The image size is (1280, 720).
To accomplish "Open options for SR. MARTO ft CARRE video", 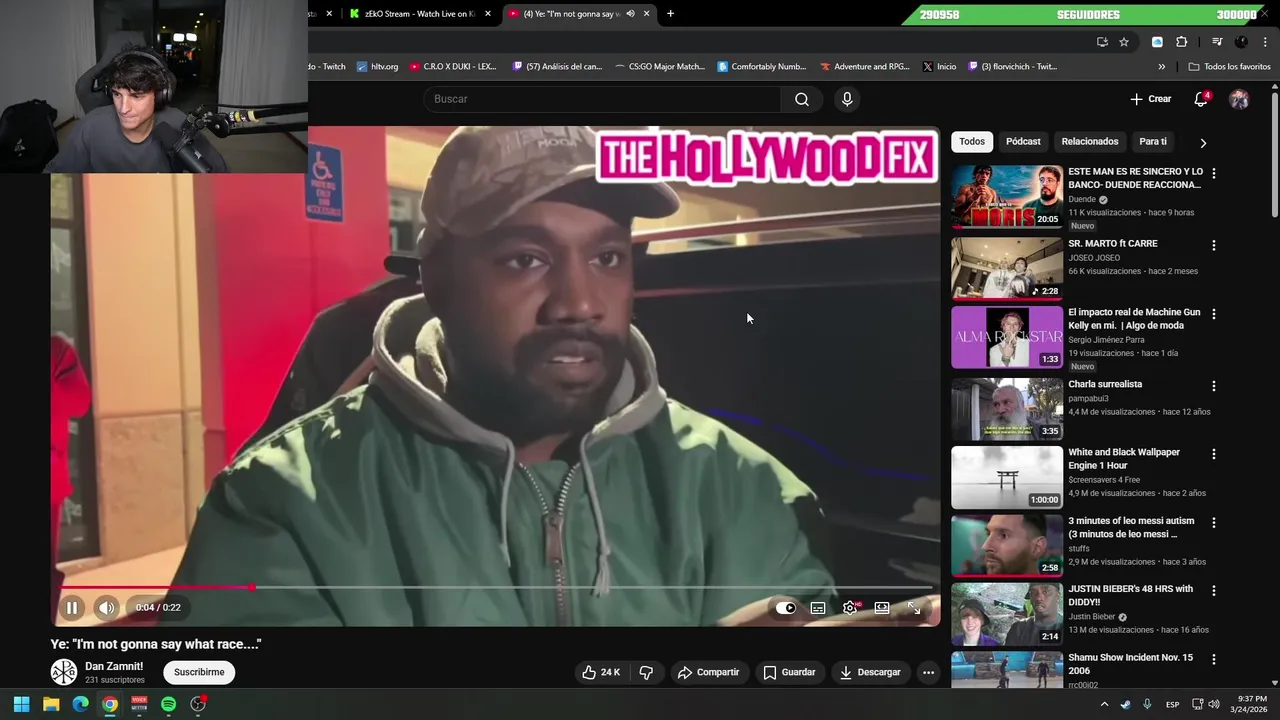I will coord(1214,245).
